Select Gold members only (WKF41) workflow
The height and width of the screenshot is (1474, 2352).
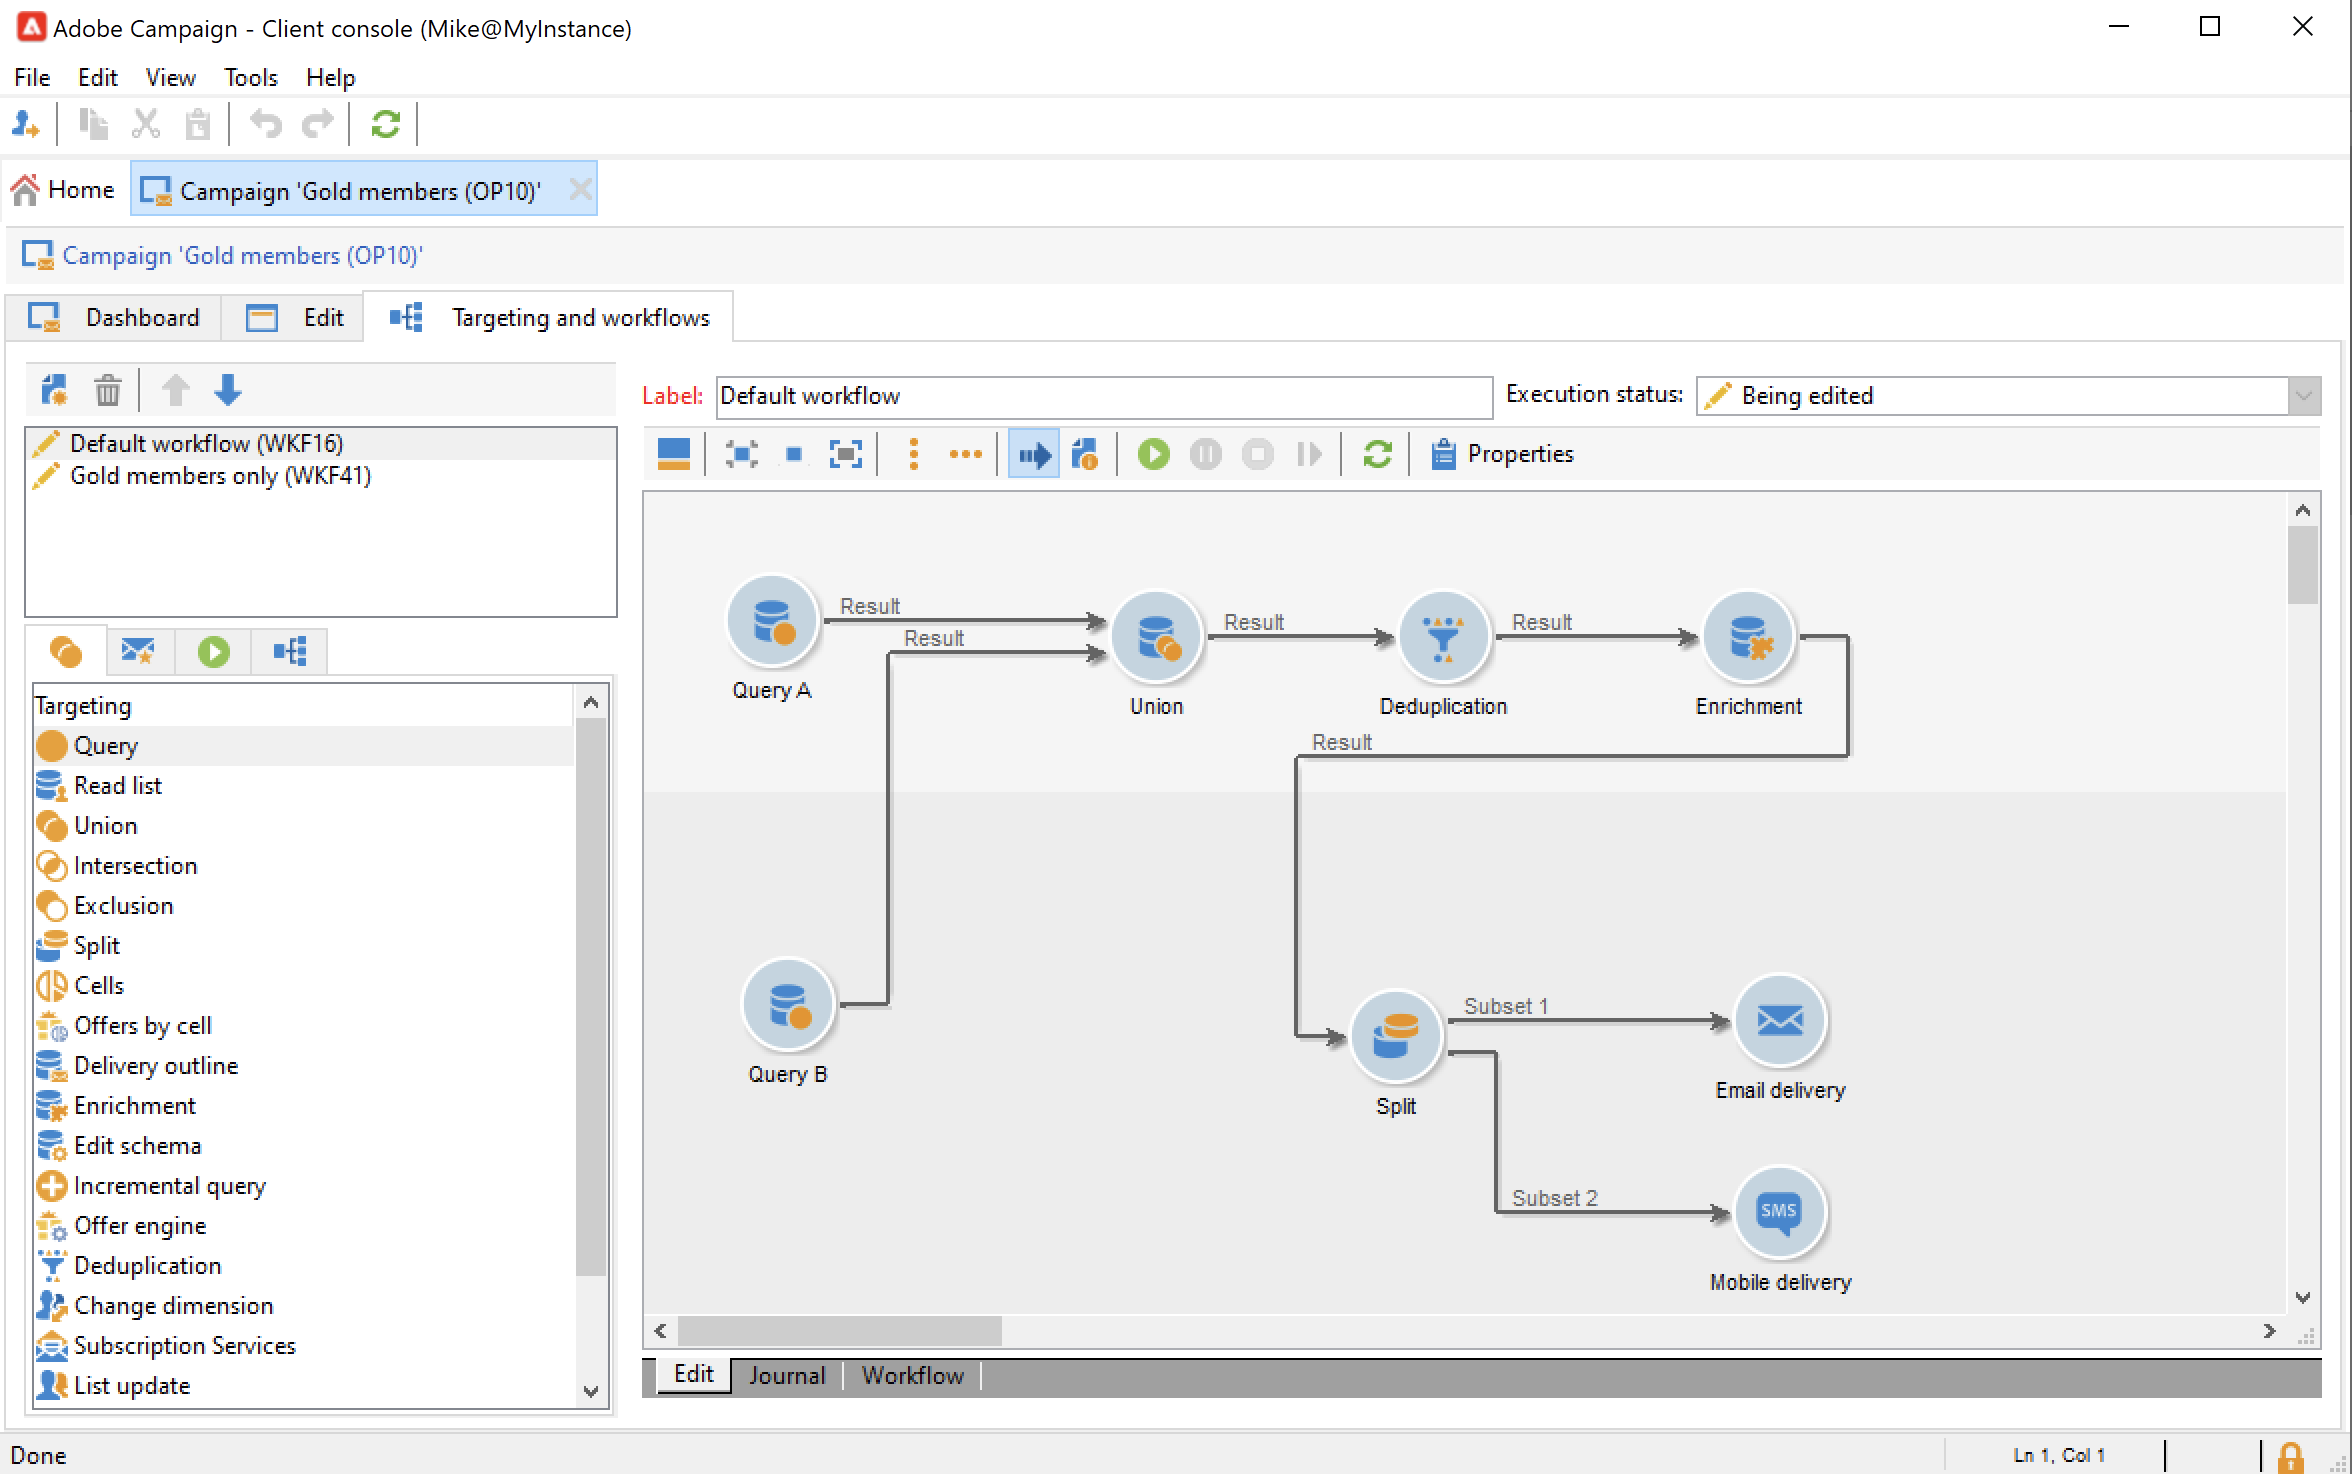(x=220, y=476)
